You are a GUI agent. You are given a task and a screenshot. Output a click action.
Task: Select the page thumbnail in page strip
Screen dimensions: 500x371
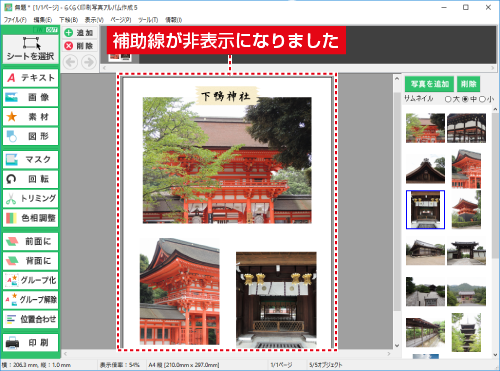120,57
